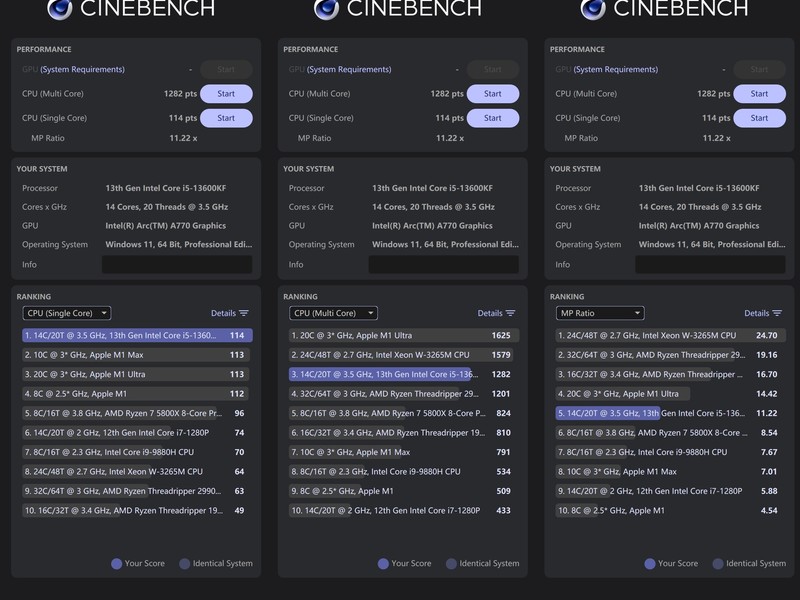Click the Info field in middle panel
Viewport: 800px width, 600px height.
pos(444,264)
